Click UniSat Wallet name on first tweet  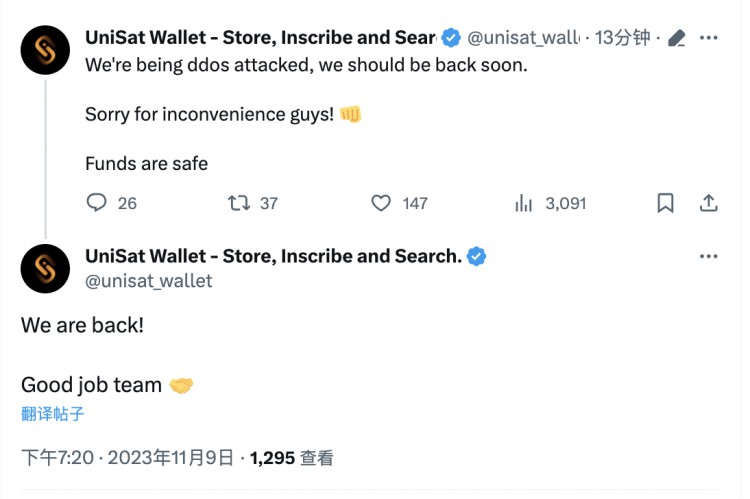pyautogui.click(x=261, y=37)
